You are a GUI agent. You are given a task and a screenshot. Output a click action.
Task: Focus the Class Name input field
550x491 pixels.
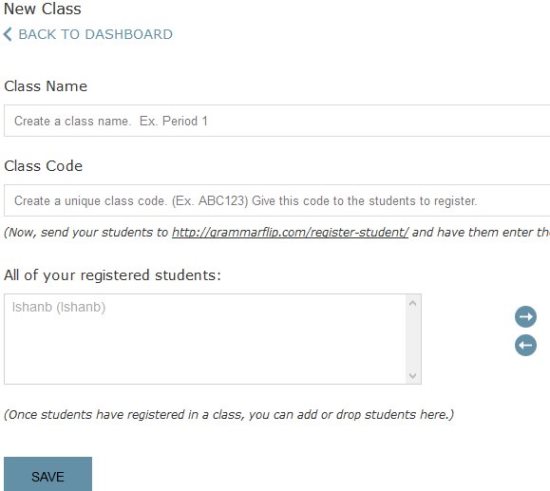click(277, 120)
